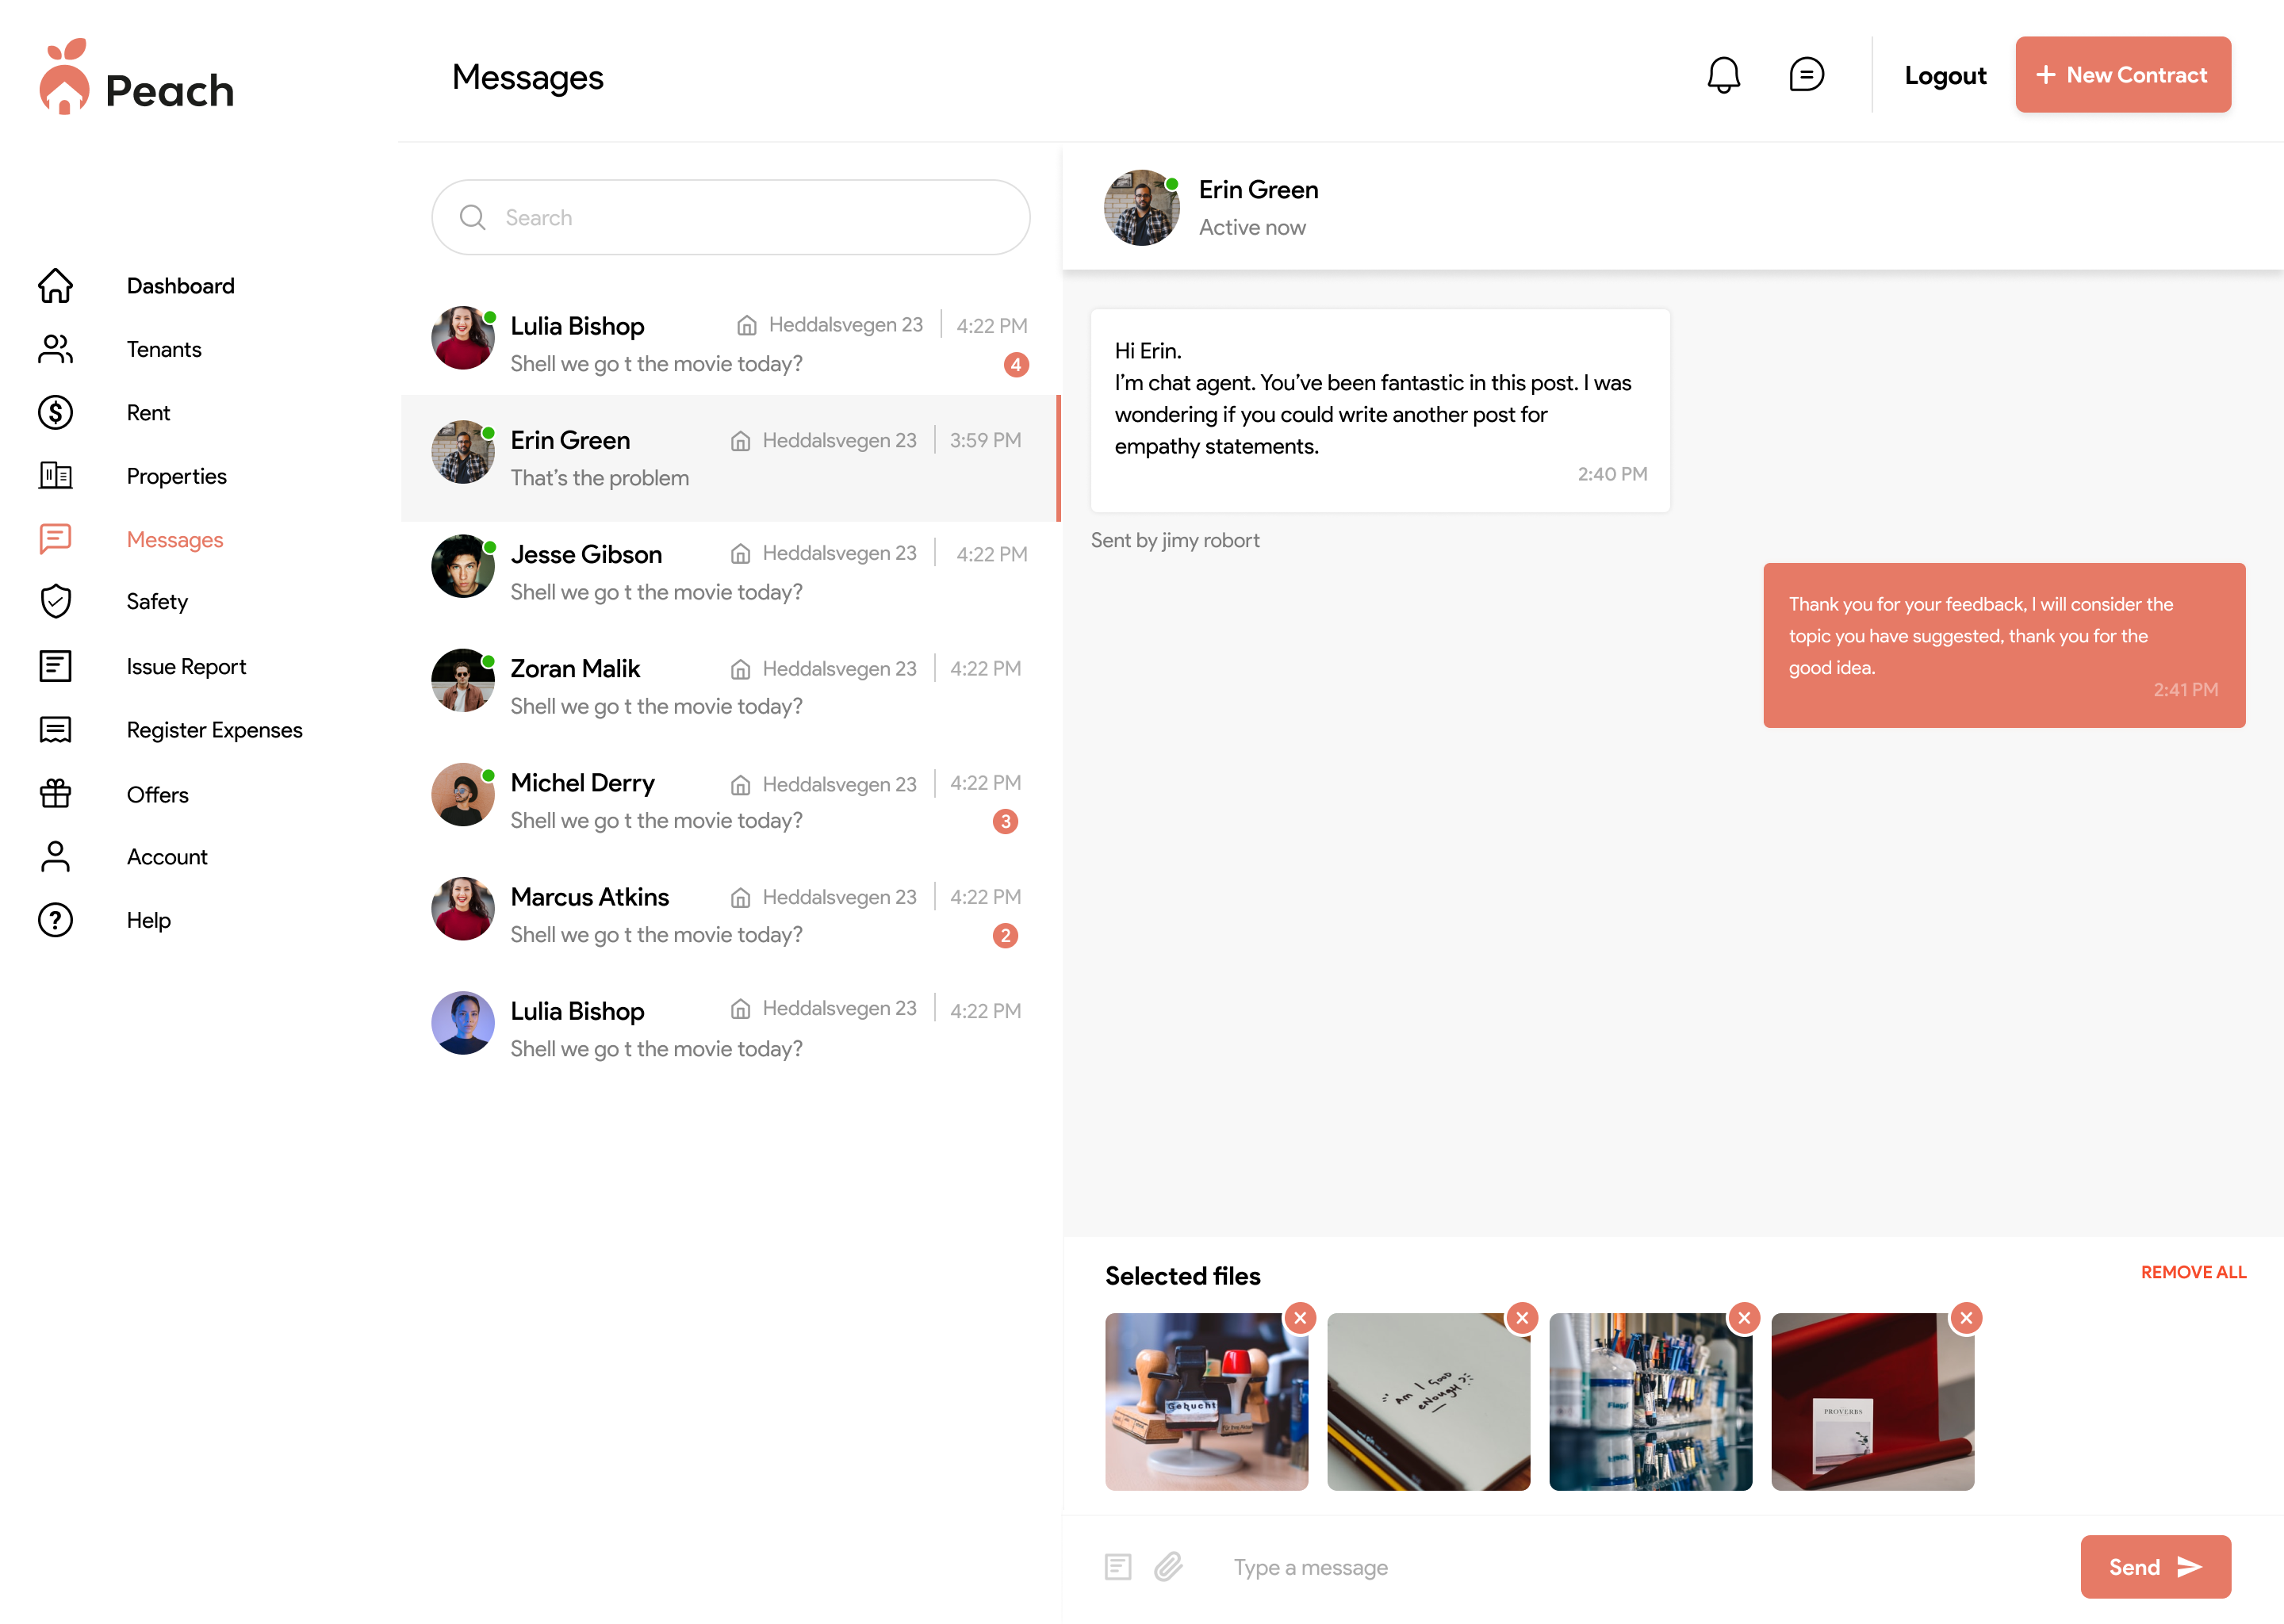Image resolution: width=2284 pixels, height=1624 pixels.
Task: Open Register Expenses section
Action: pos(214,730)
